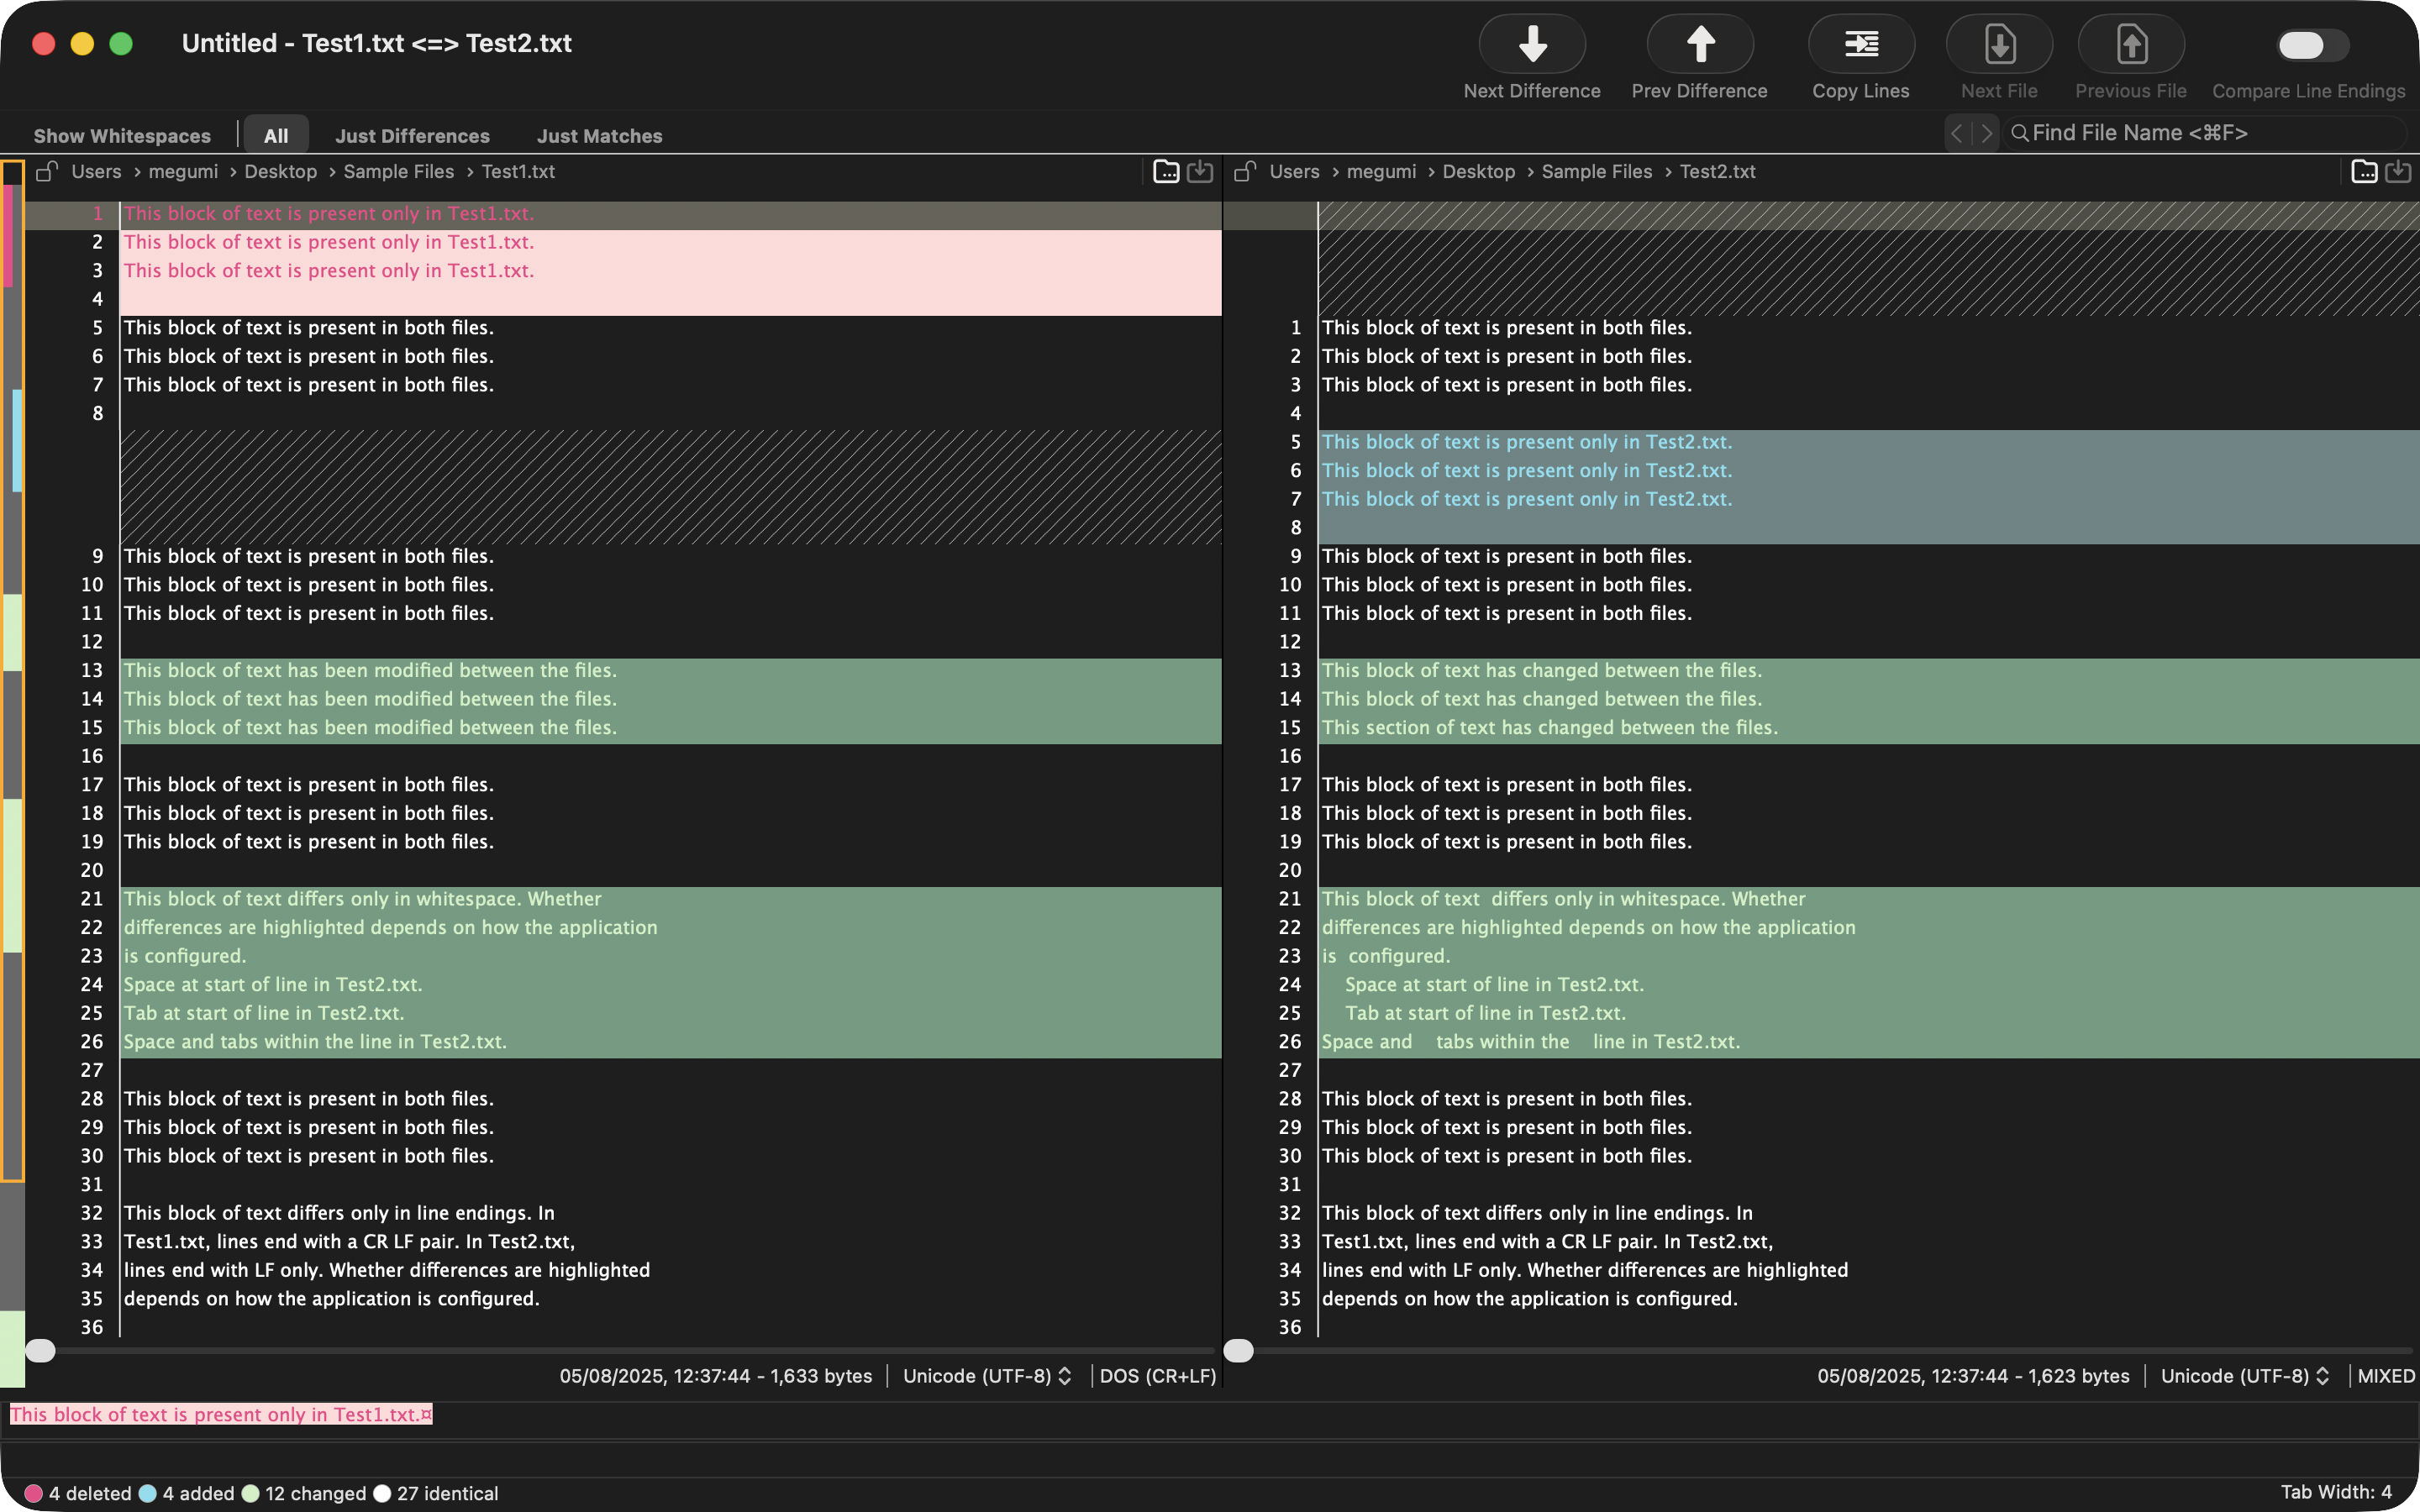Click left pane horizontal scrollbar thumb
Viewport: 2420px width, 1512px height.
click(x=40, y=1351)
